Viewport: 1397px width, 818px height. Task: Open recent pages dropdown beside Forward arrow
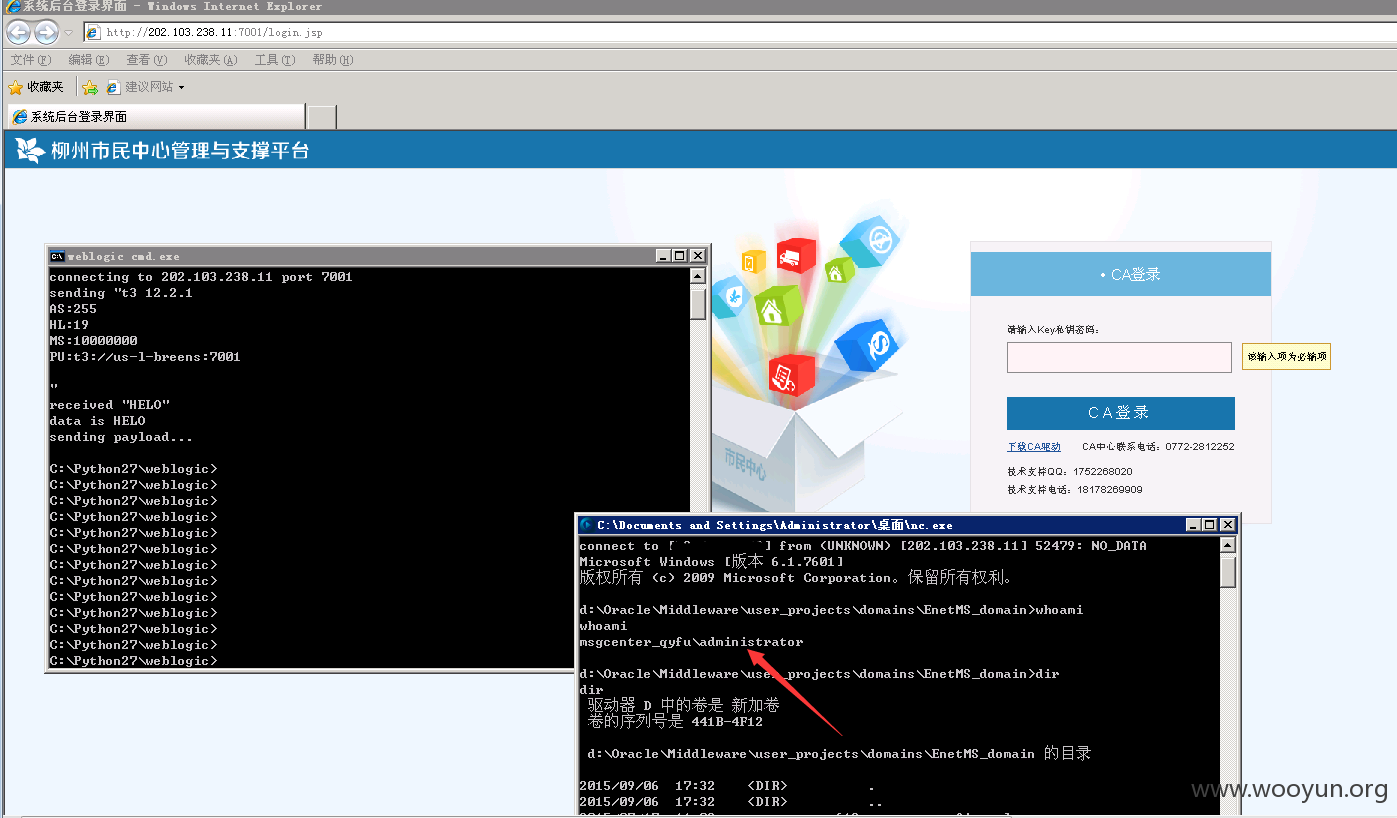[x=69, y=33]
